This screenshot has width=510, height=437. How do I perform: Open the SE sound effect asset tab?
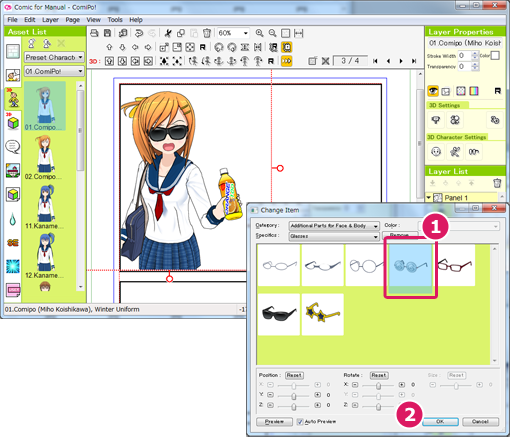[x=13, y=242]
